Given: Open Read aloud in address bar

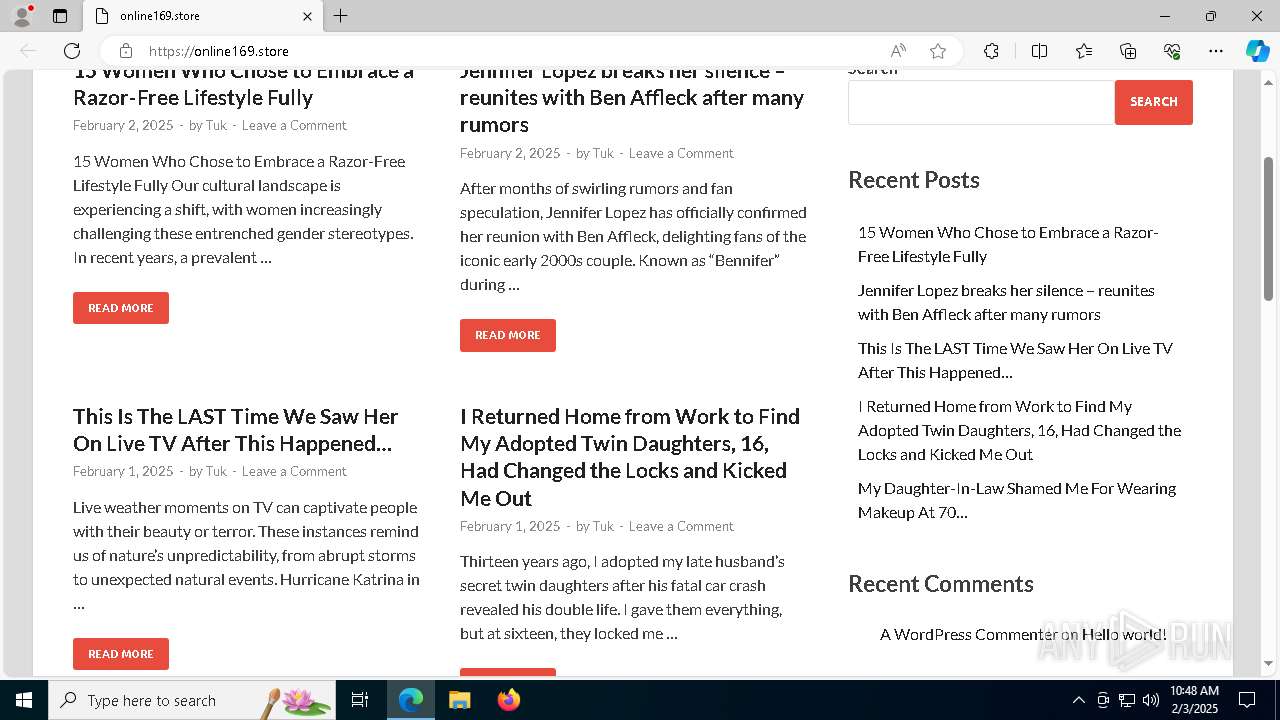Looking at the screenshot, I should point(898,51).
